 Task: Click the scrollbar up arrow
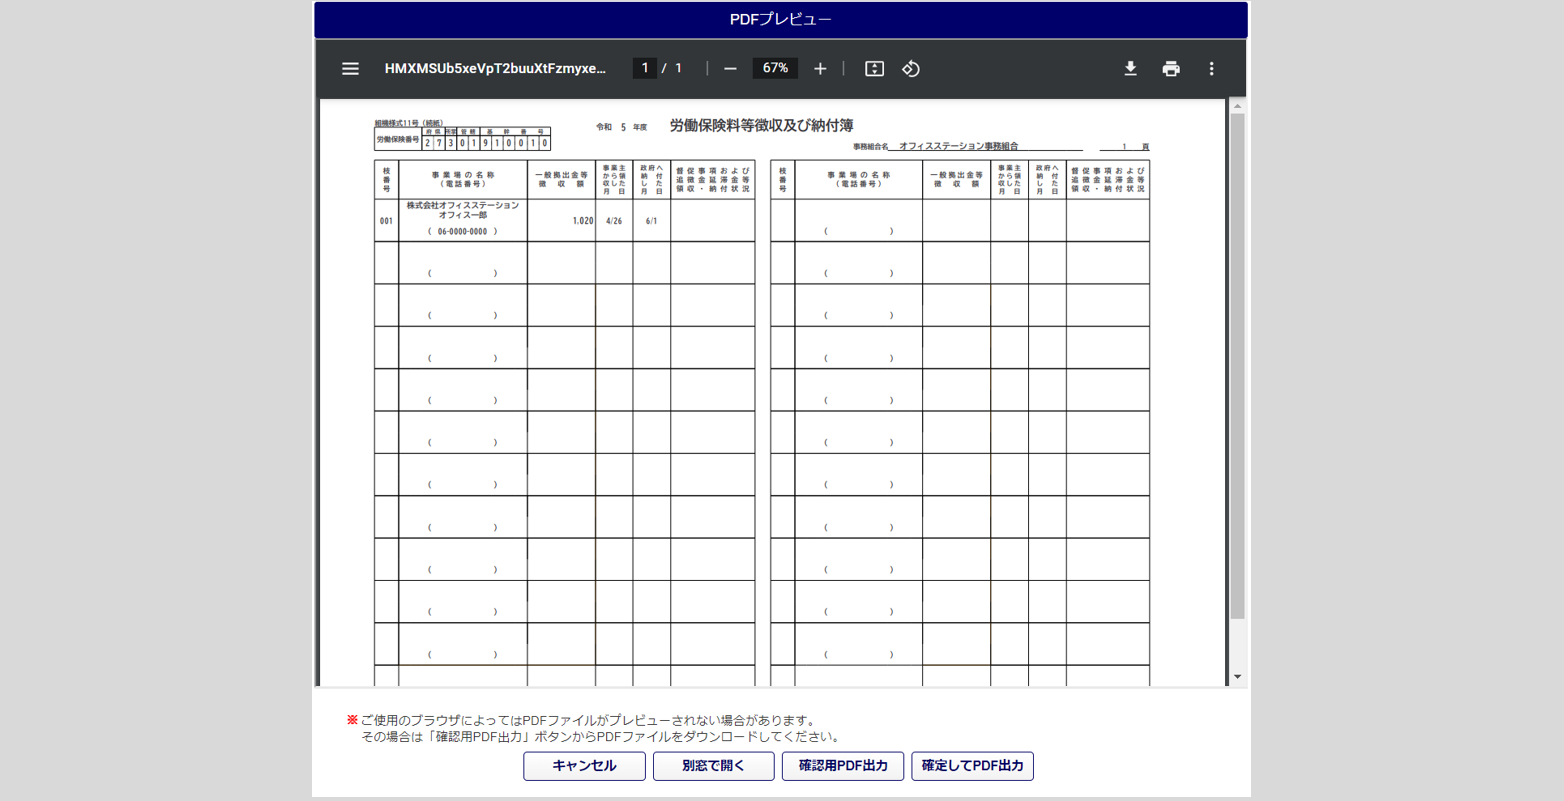click(x=1237, y=106)
